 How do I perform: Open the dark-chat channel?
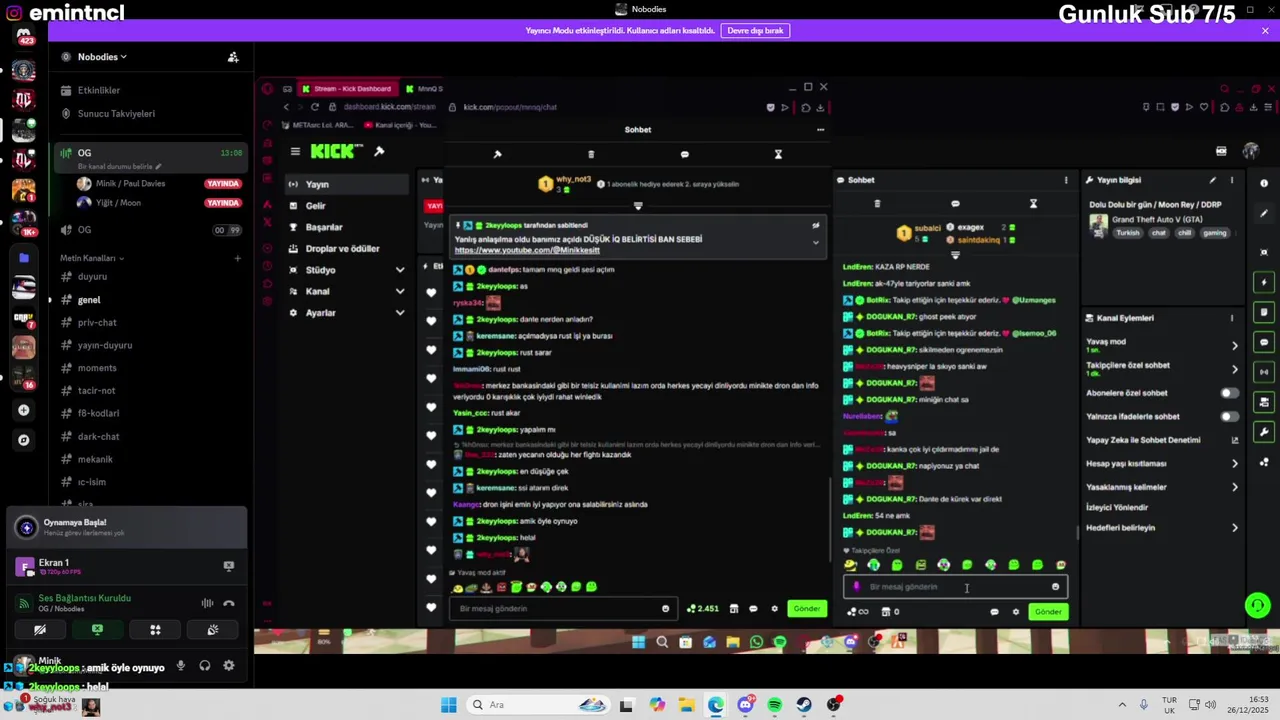click(x=98, y=436)
